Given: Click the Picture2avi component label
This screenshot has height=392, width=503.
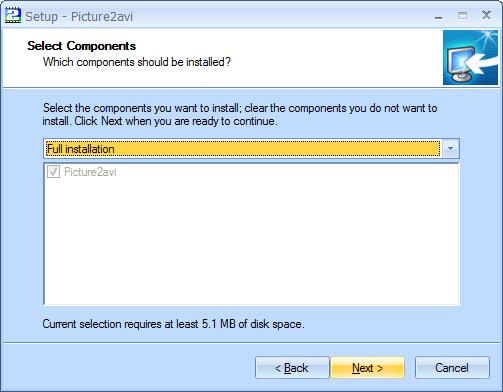Looking at the screenshot, I should pos(90,172).
